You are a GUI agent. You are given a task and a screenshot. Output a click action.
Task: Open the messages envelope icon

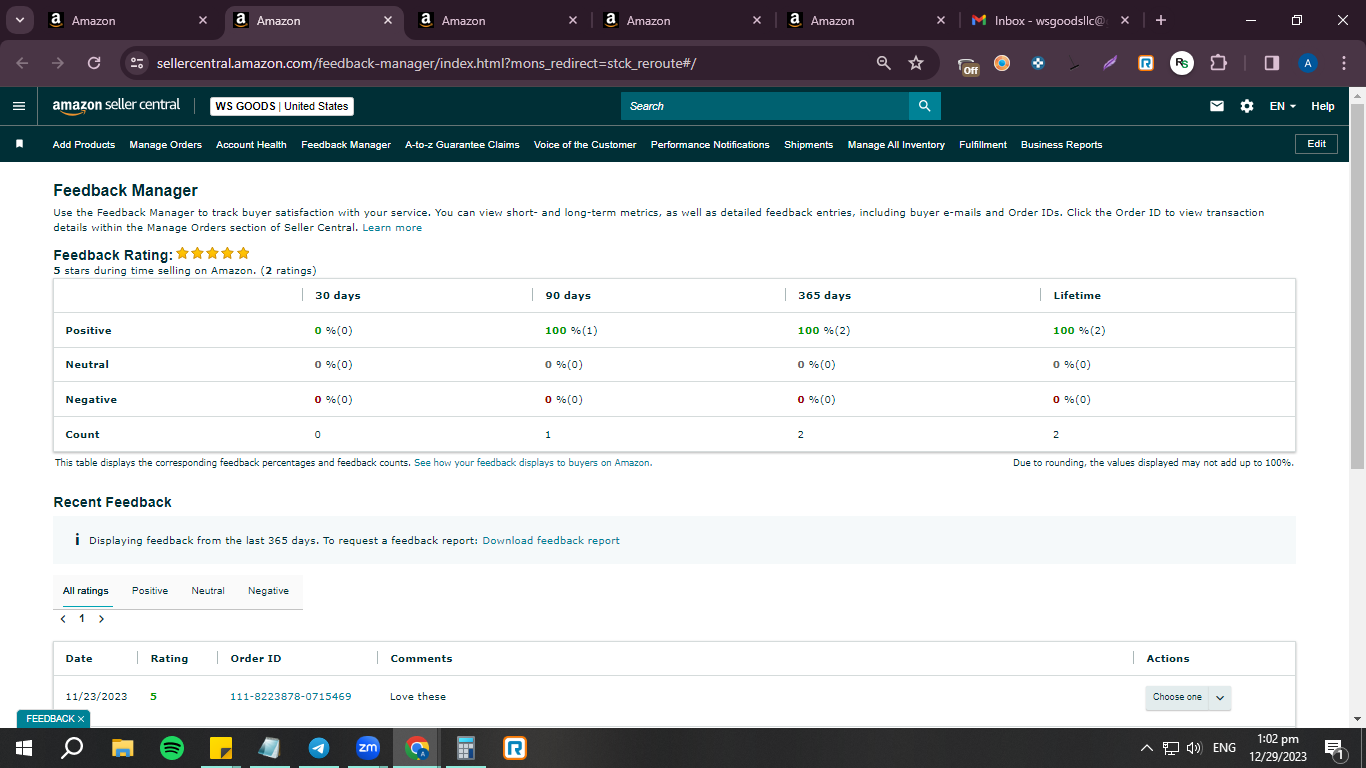pos(1217,106)
